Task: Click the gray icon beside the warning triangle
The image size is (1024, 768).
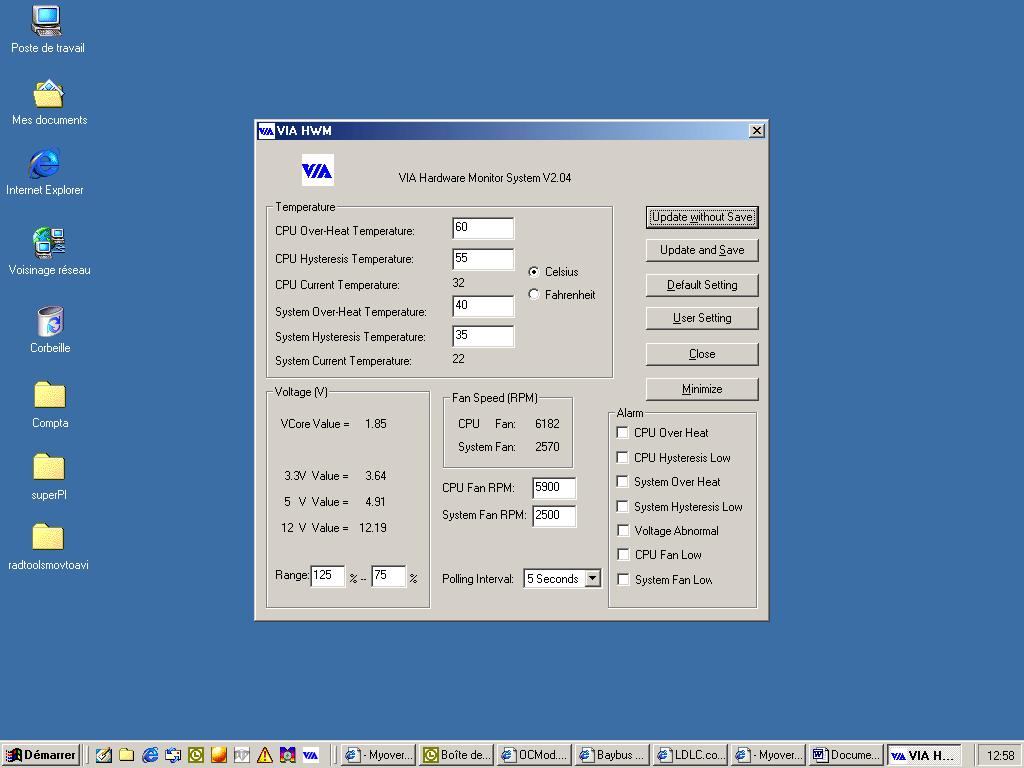Action: [242, 755]
